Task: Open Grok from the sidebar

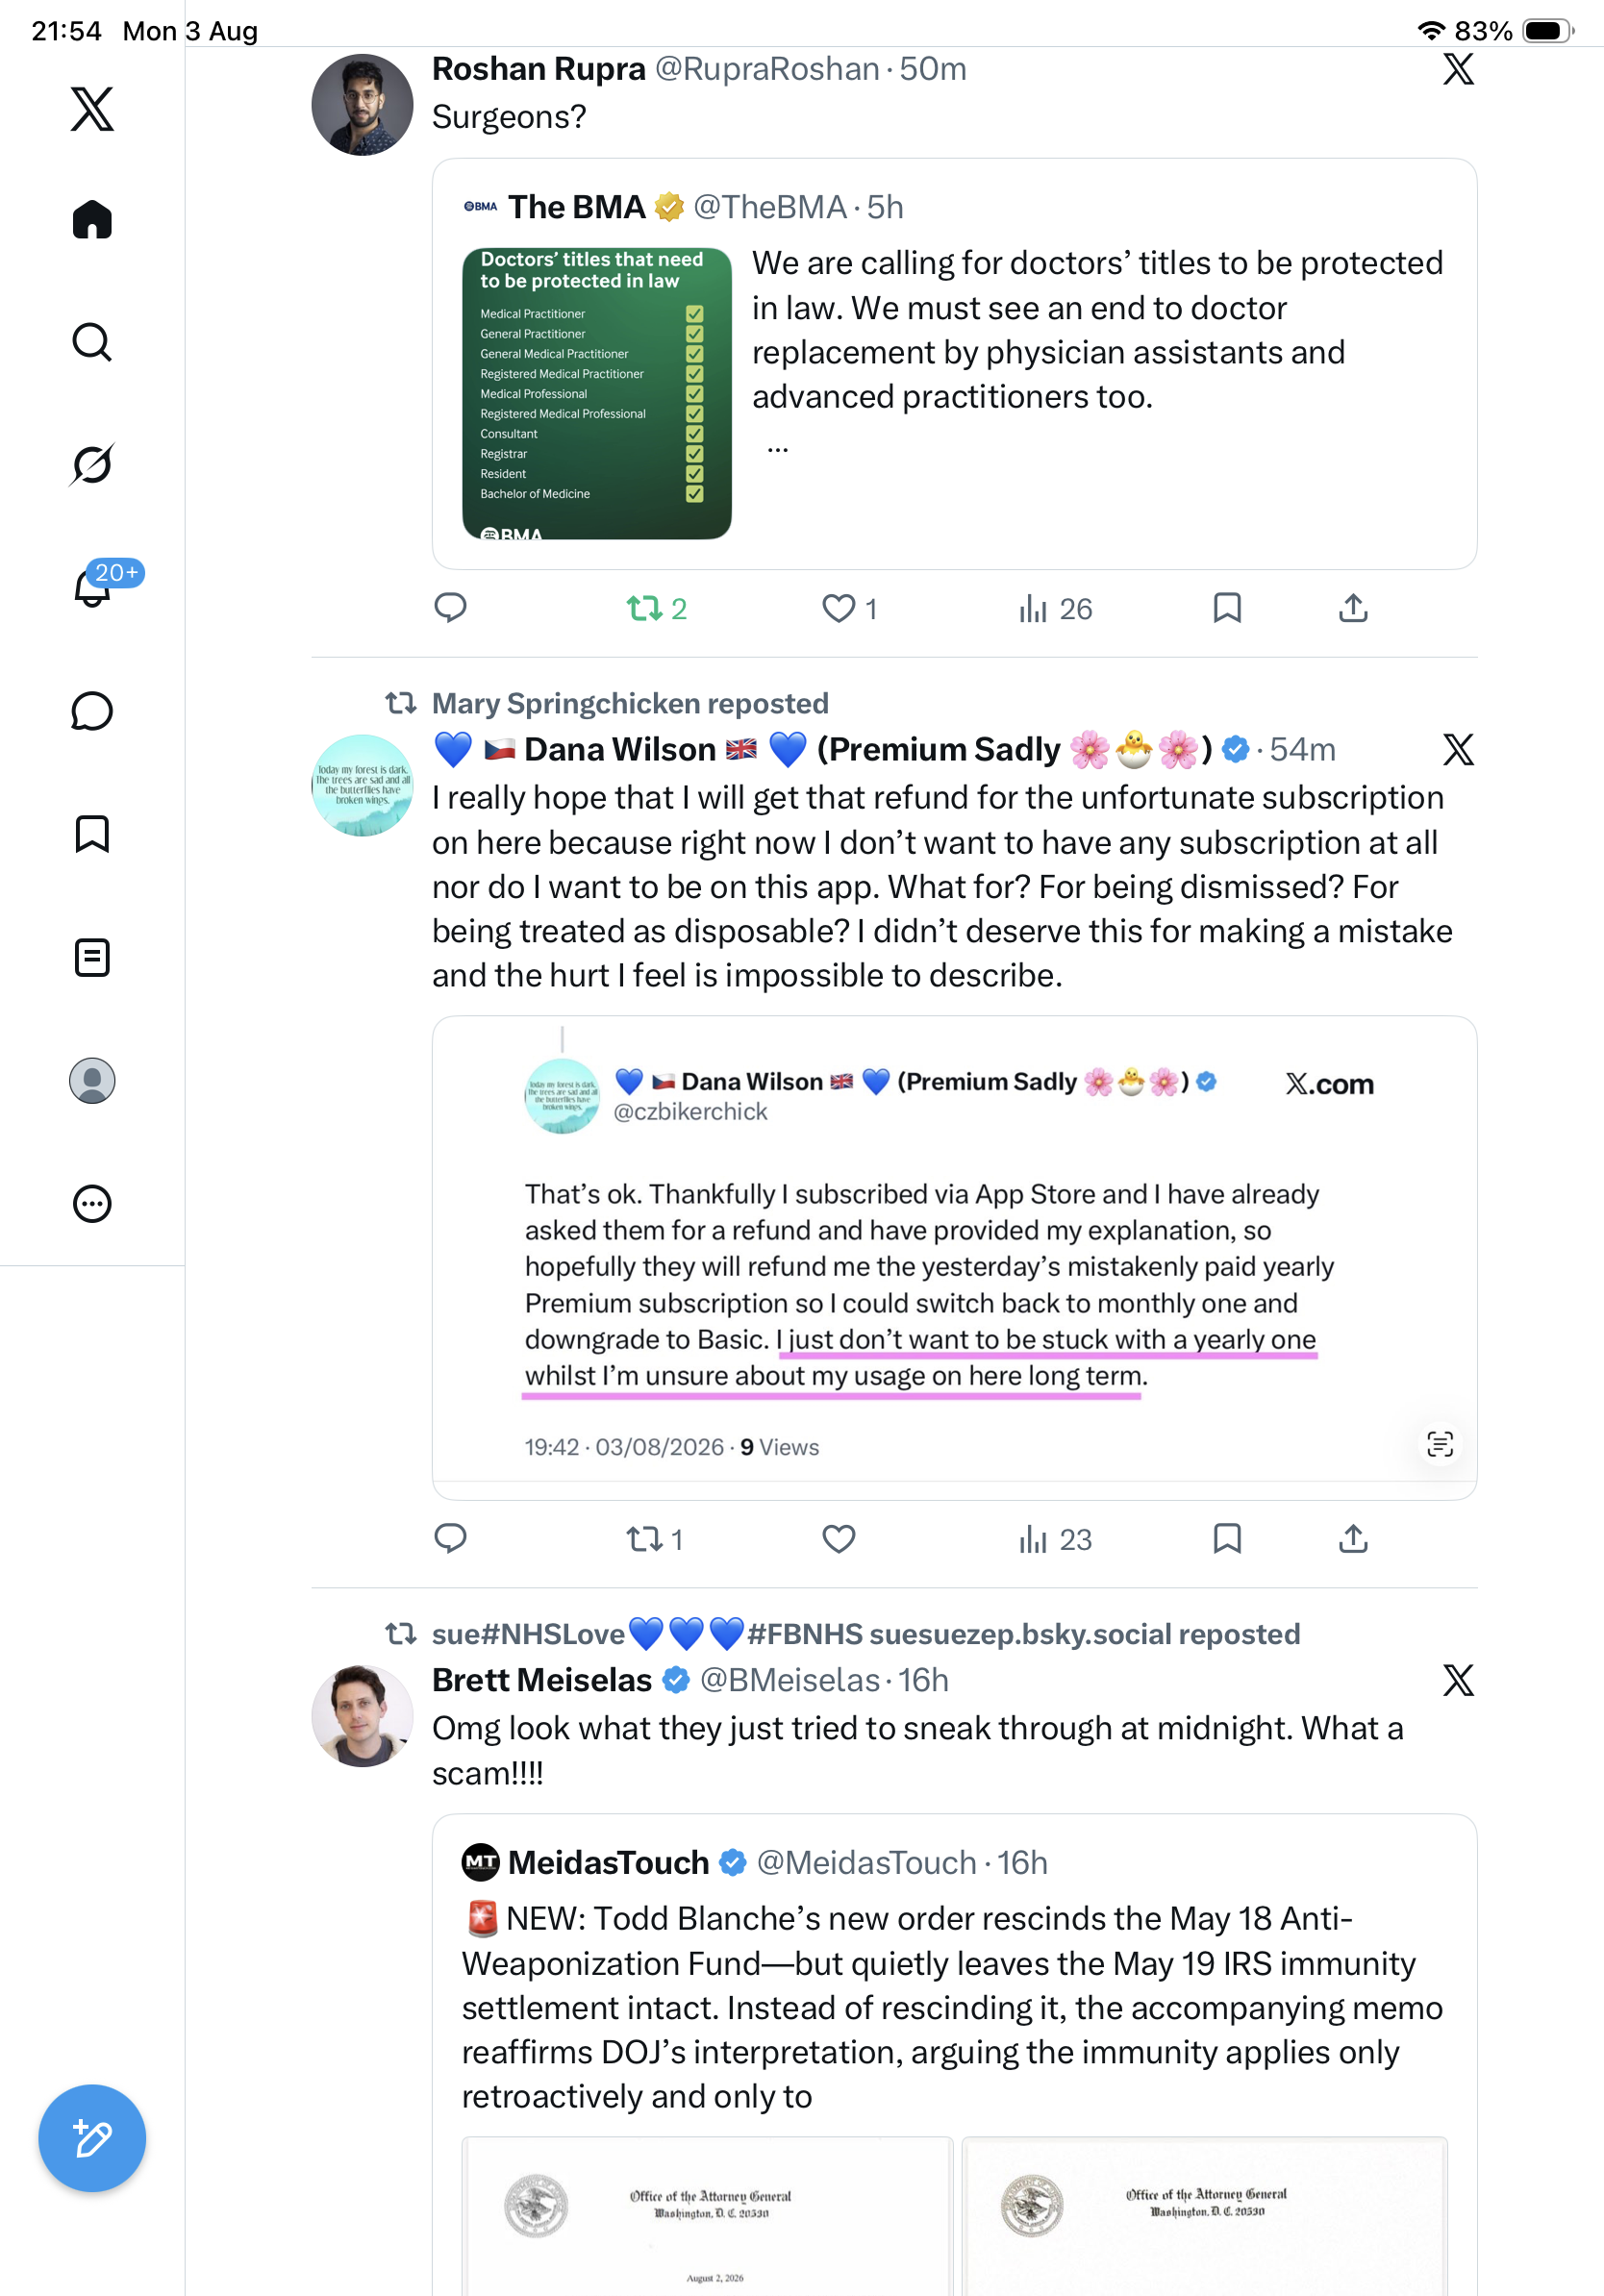Action: pyautogui.click(x=92, y=464)
